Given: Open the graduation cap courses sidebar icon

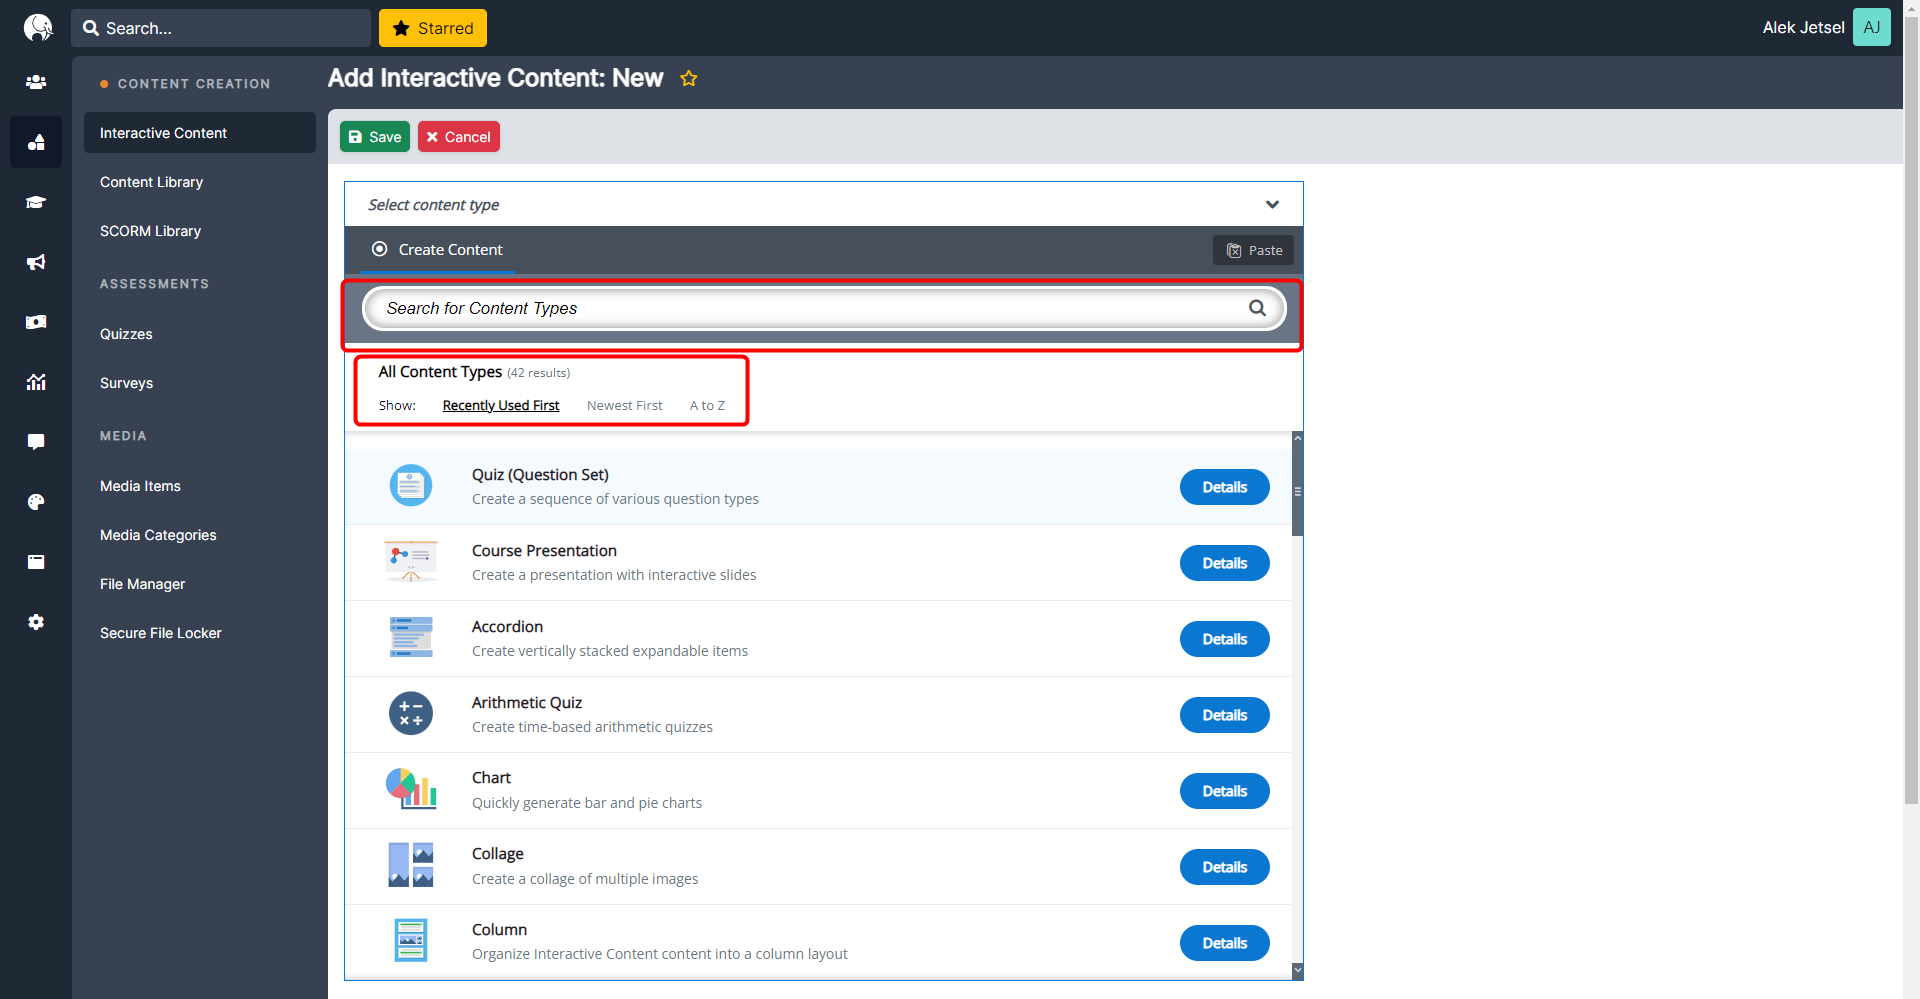Looking at the screenshot, I should click(36, 202).
